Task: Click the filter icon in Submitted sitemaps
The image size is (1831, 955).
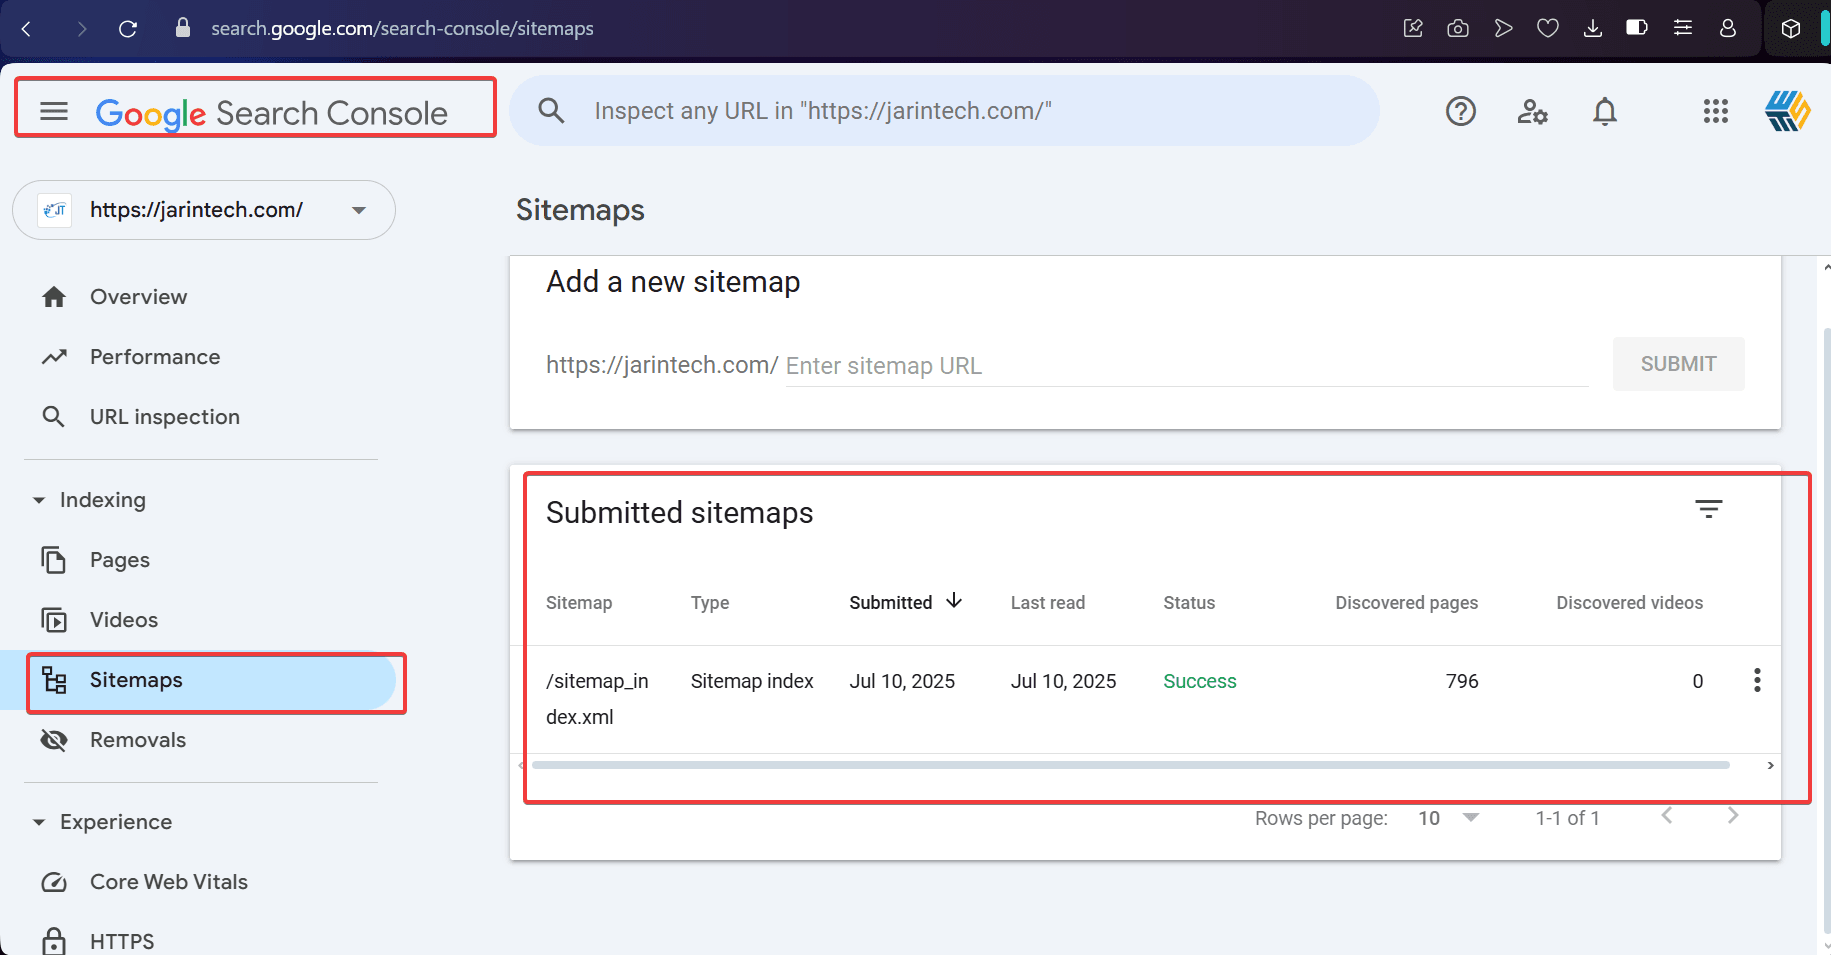Action: coord(1708,509)
